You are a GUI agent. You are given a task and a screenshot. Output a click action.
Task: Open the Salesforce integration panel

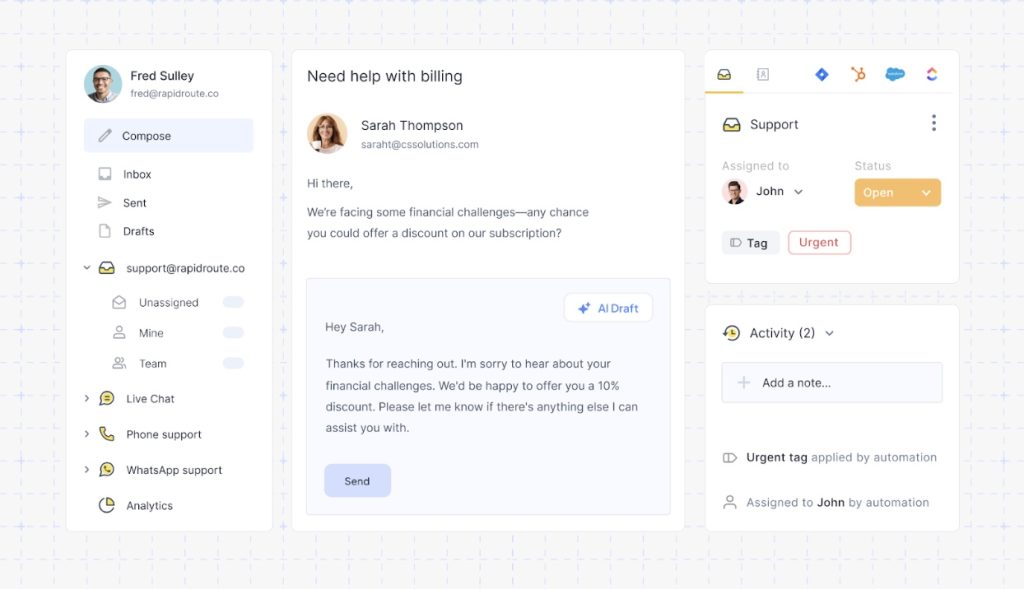894,74
